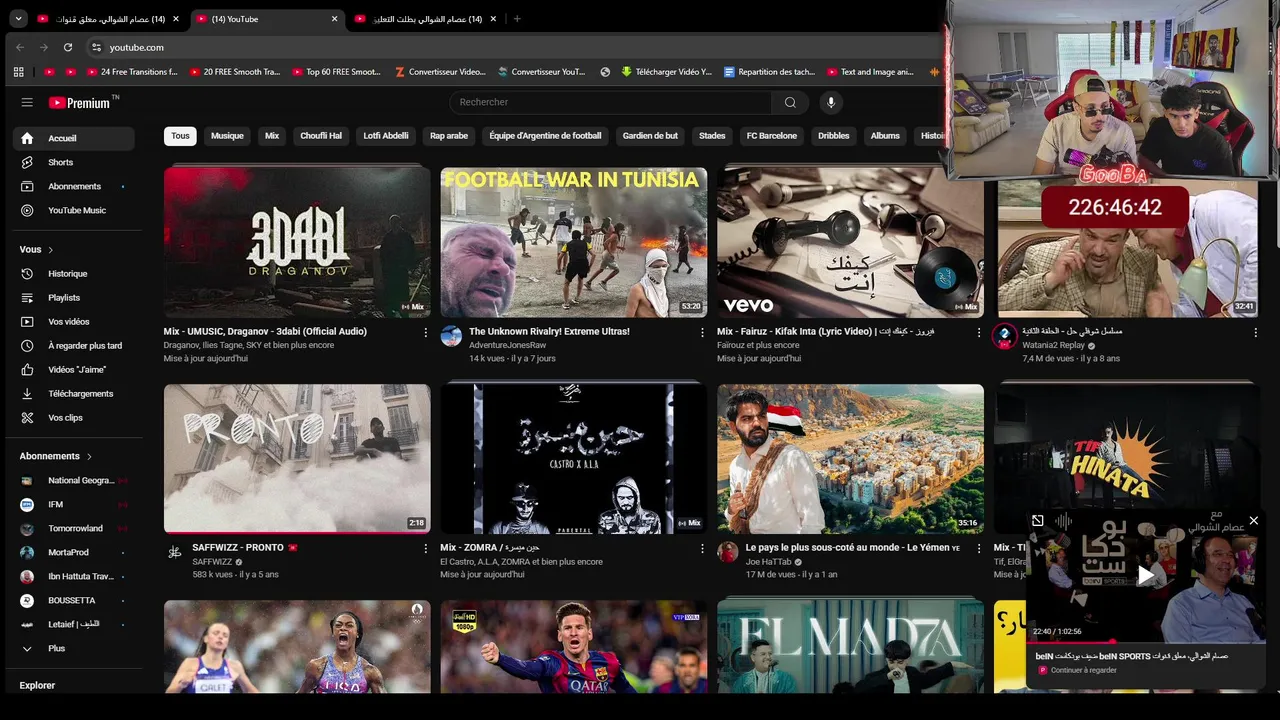Open the browser tab search dropdown
This screenshot has height=720, width=1280.
[18, 19]
